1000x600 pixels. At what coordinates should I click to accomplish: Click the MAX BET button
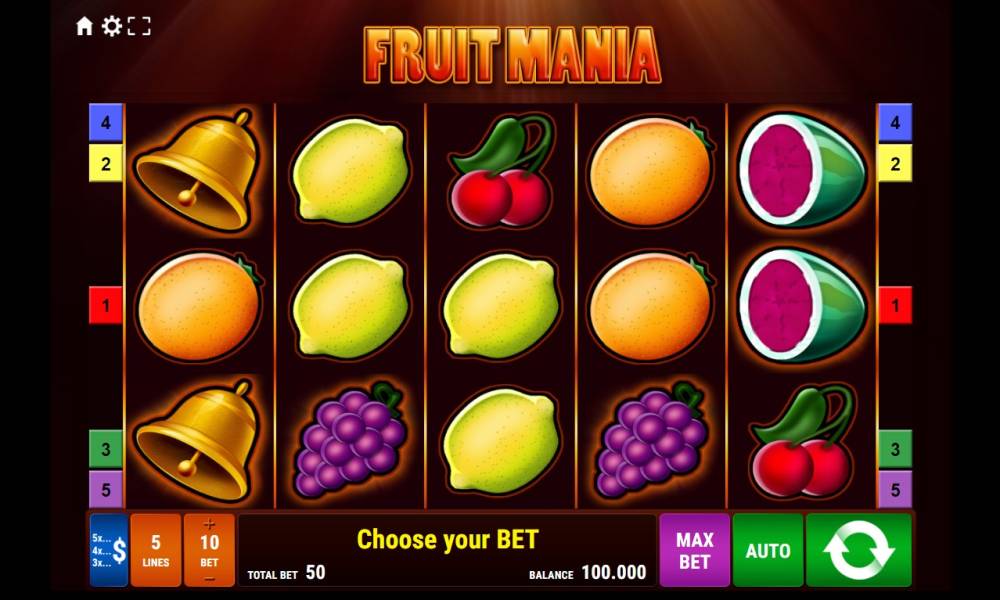(695, 550)
